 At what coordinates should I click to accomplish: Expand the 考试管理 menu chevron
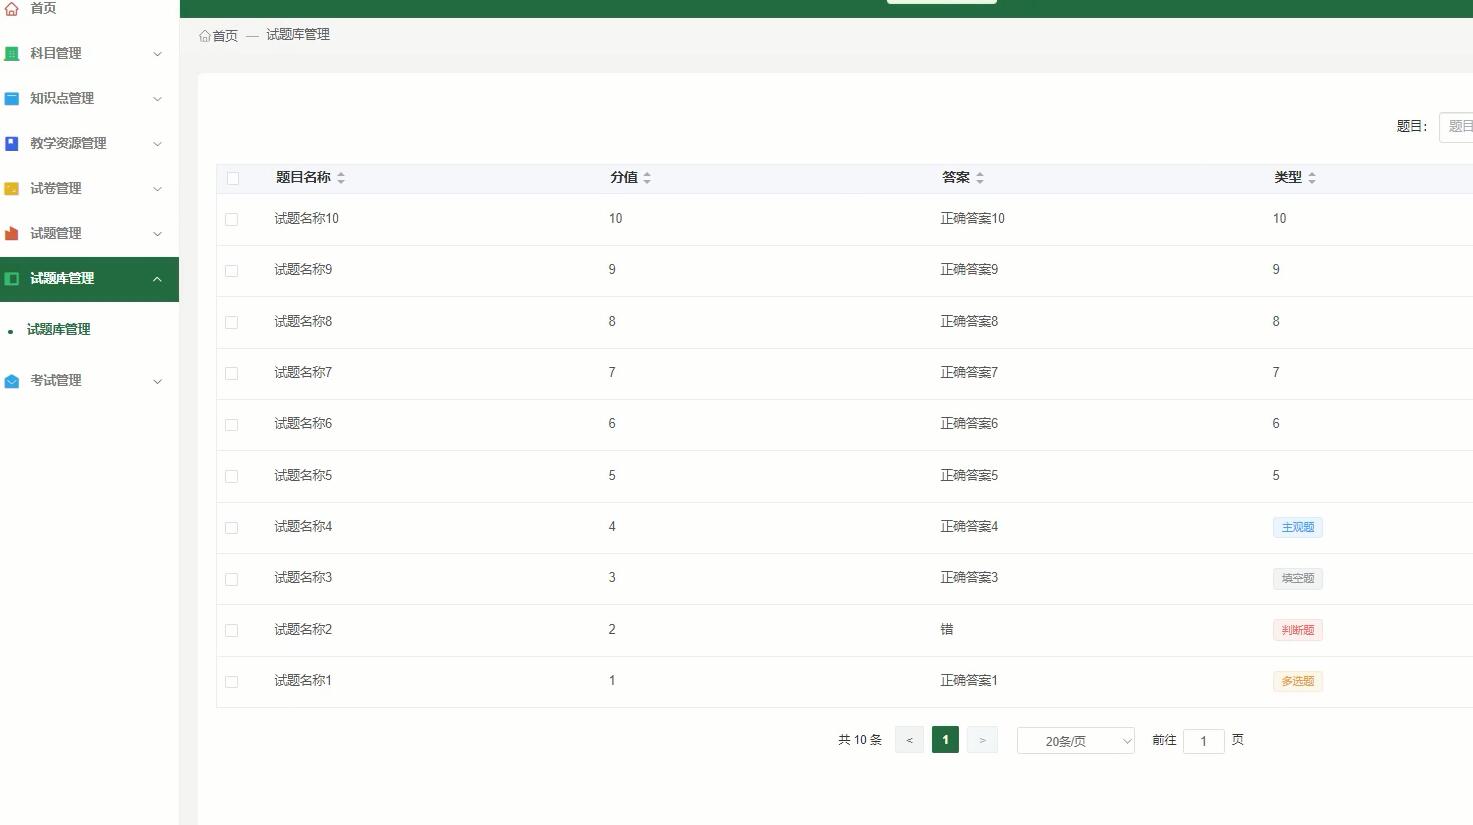tap(157, 381)
